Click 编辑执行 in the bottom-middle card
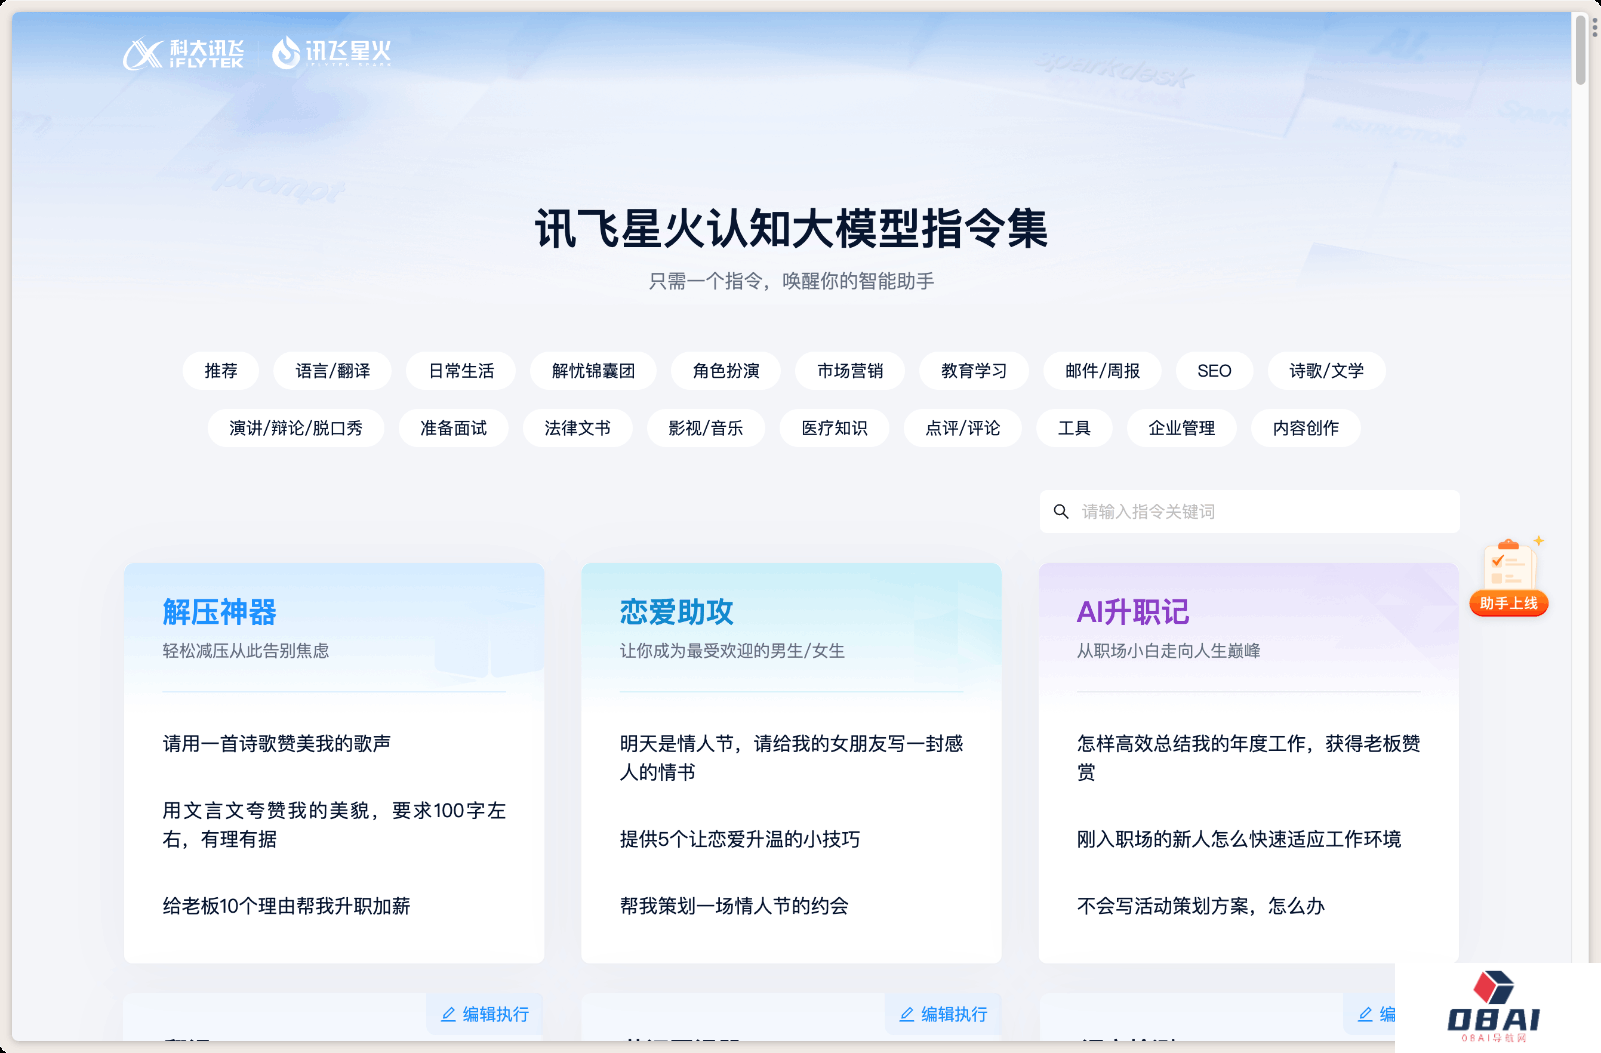The height and width of the screenshot is (1053, 1601). click(943, 1014)
